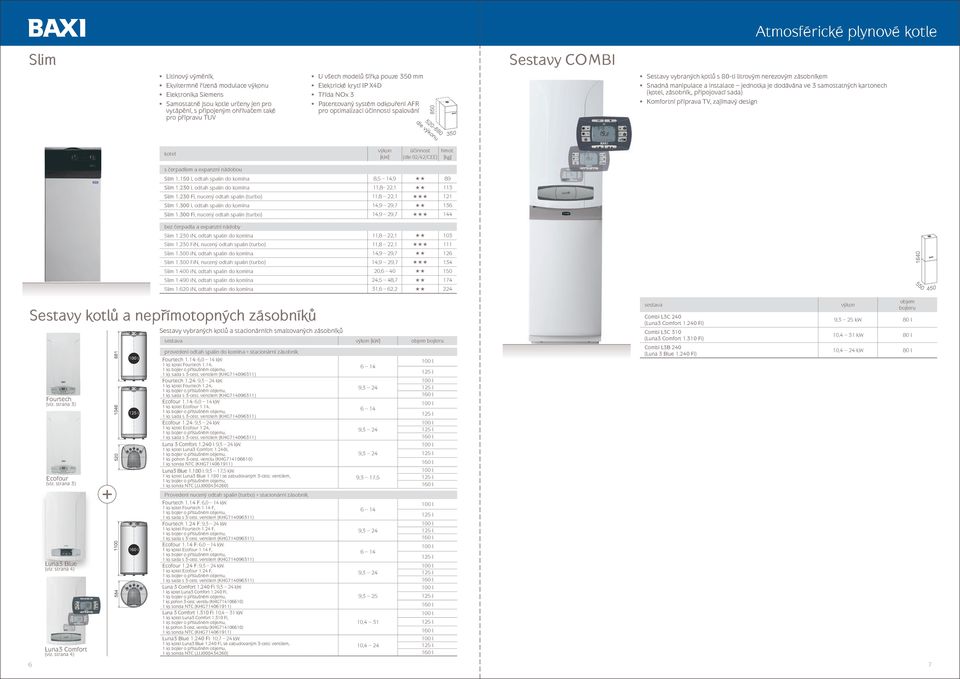Click the row "Slim 1.490 iN, odtah spalin do komína"
This screenshot has width=960, height=679.
click(308, 280)
